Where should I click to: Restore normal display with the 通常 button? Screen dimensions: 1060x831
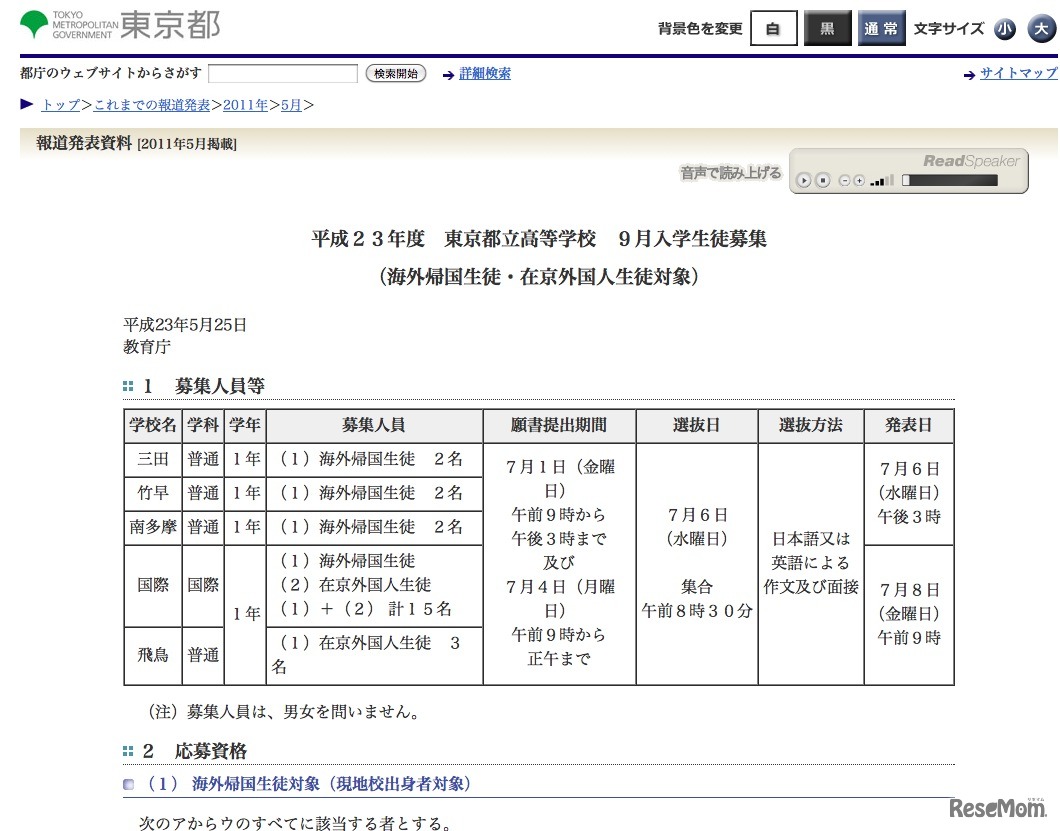[881, 29]
